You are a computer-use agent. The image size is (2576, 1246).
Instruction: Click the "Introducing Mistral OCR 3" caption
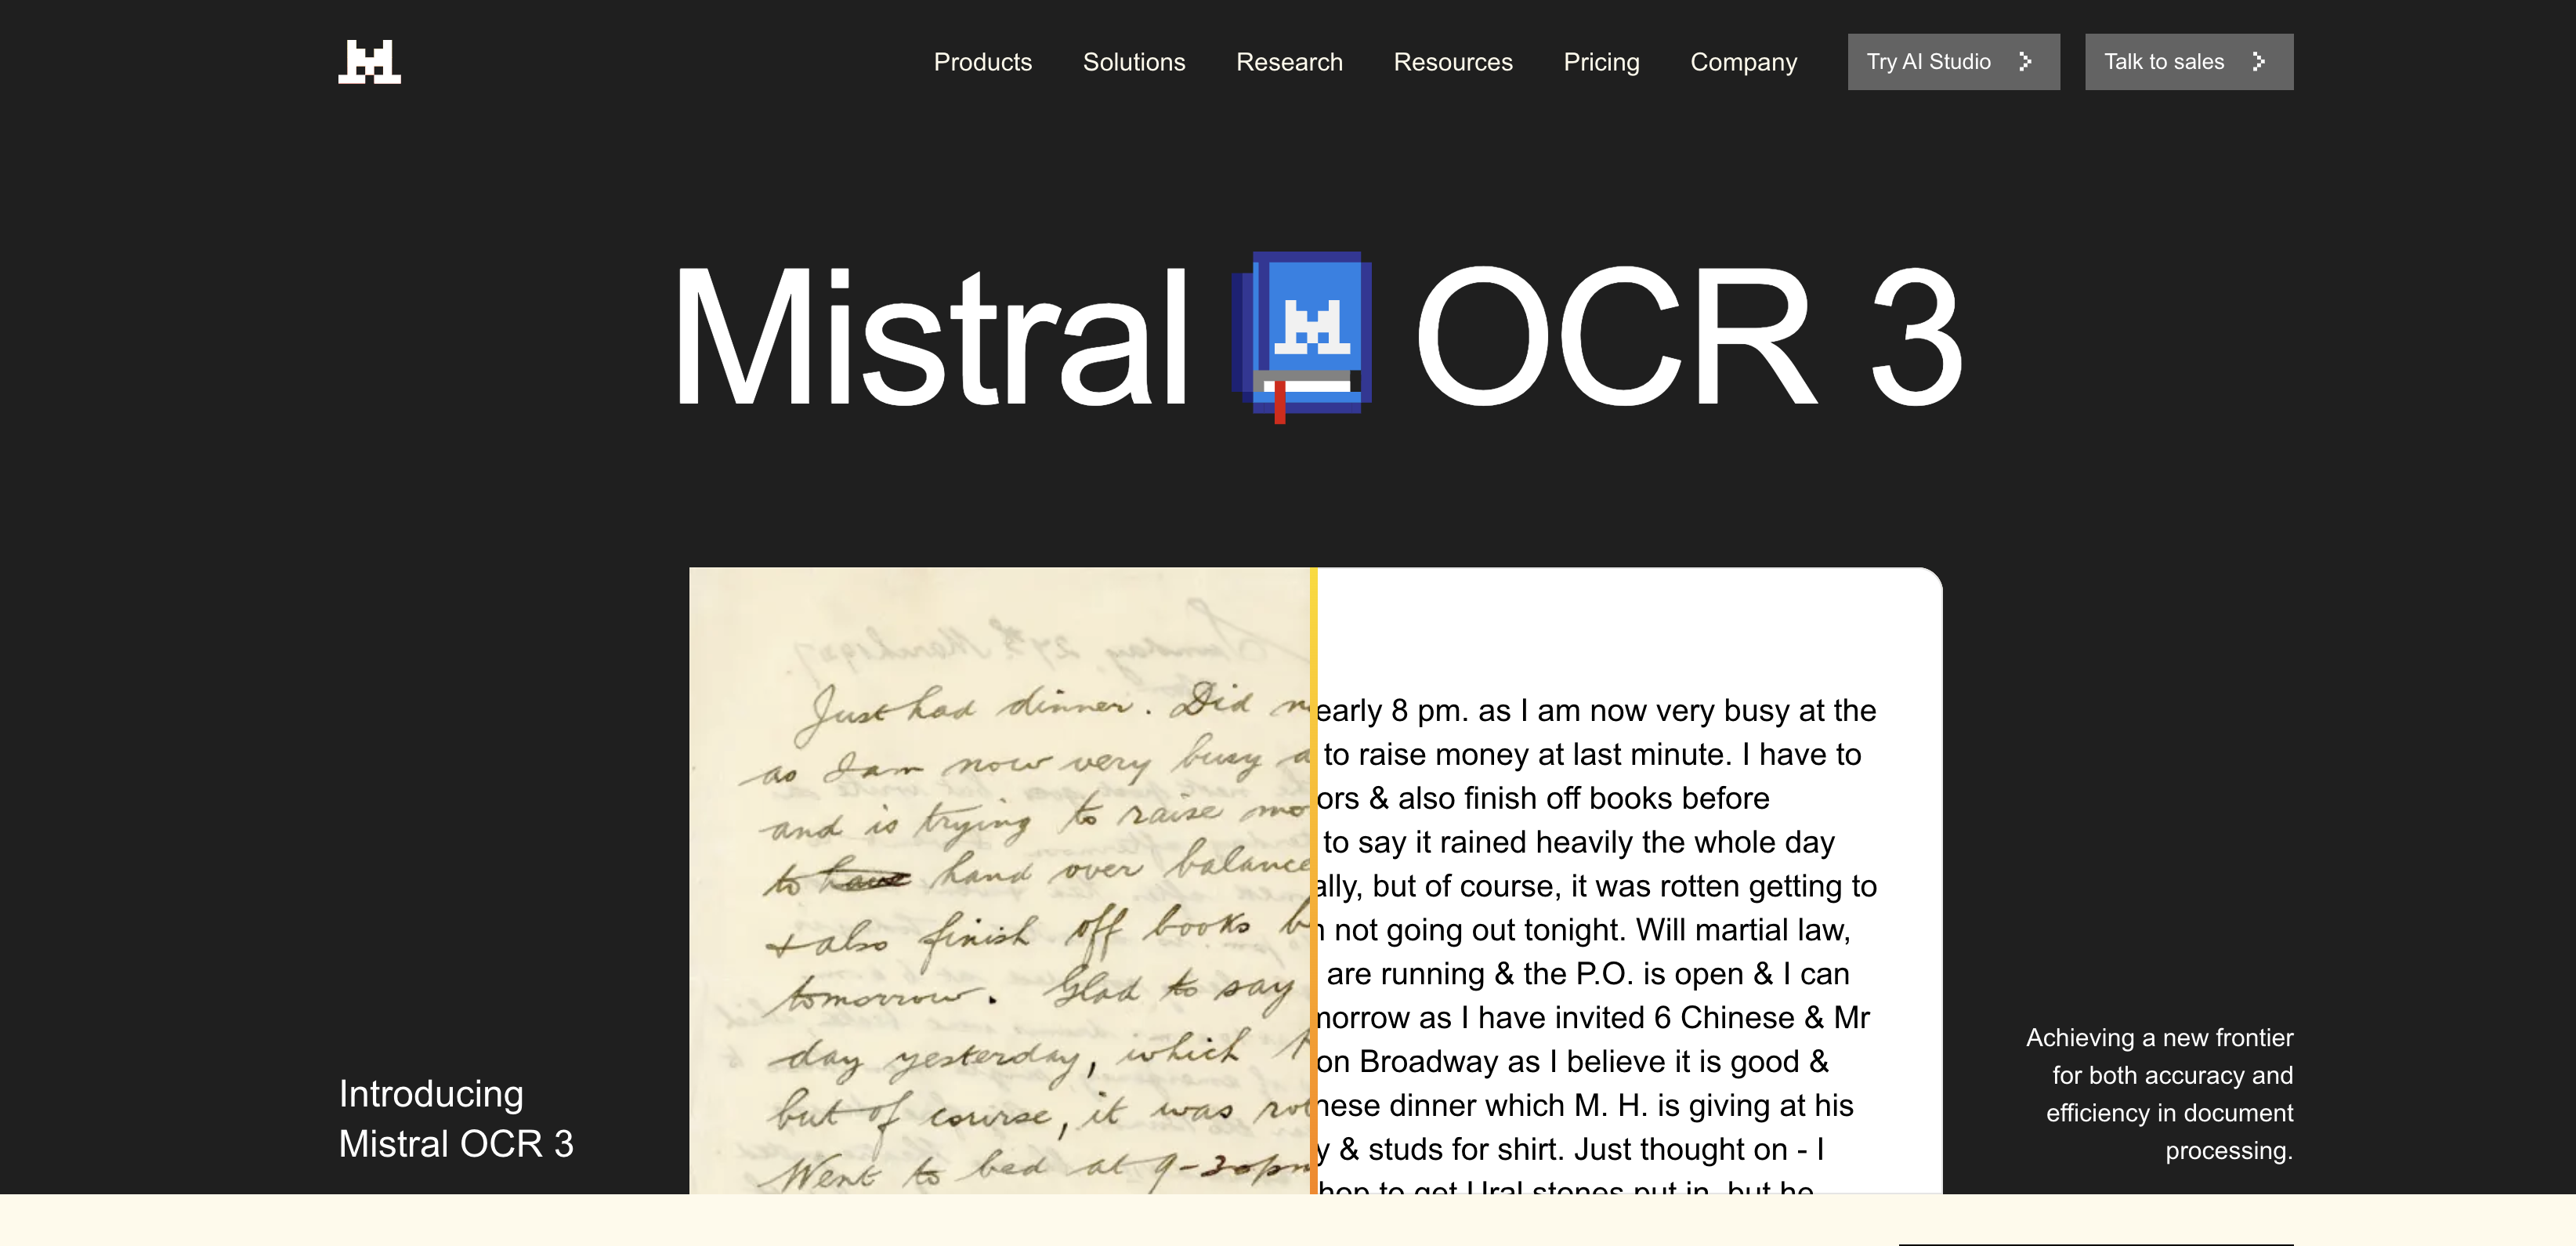[456, 1118]
